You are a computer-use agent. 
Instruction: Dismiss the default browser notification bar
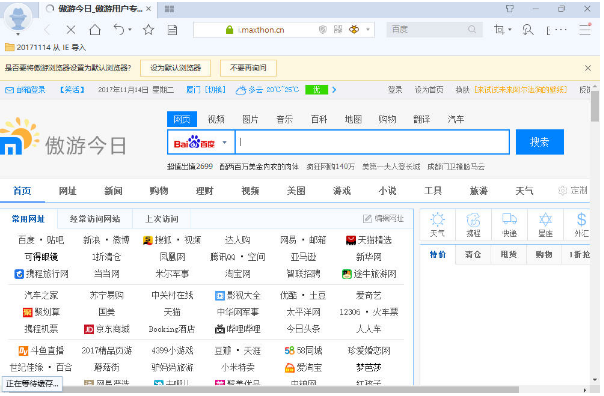(587, 68)
